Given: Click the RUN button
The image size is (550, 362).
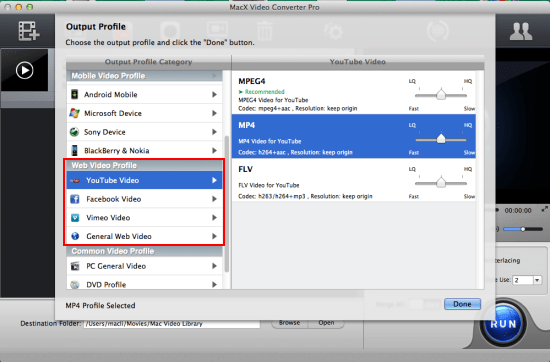Looking at the screenshot, I should (x=503, y=323).
